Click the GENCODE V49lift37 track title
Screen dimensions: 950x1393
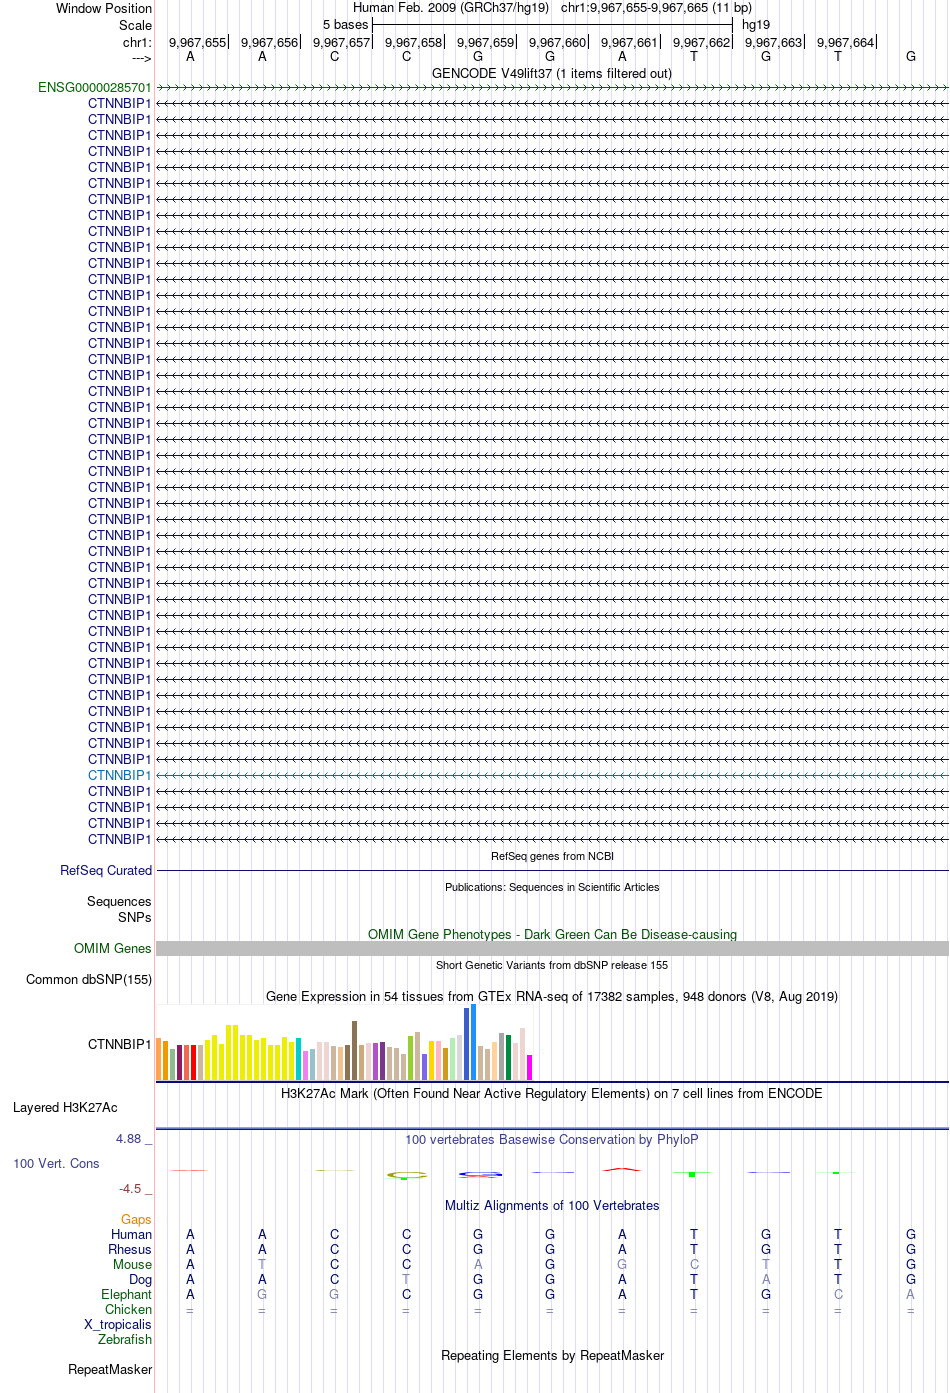point(552,73)
